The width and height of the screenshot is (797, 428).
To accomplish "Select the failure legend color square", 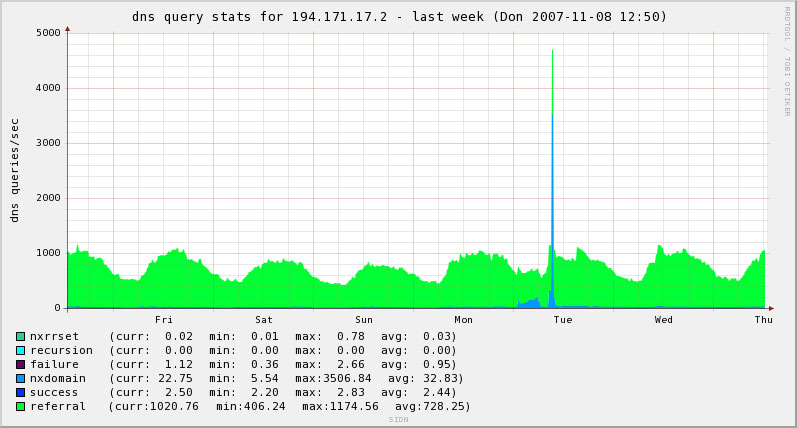I will [x=20, y=365].
